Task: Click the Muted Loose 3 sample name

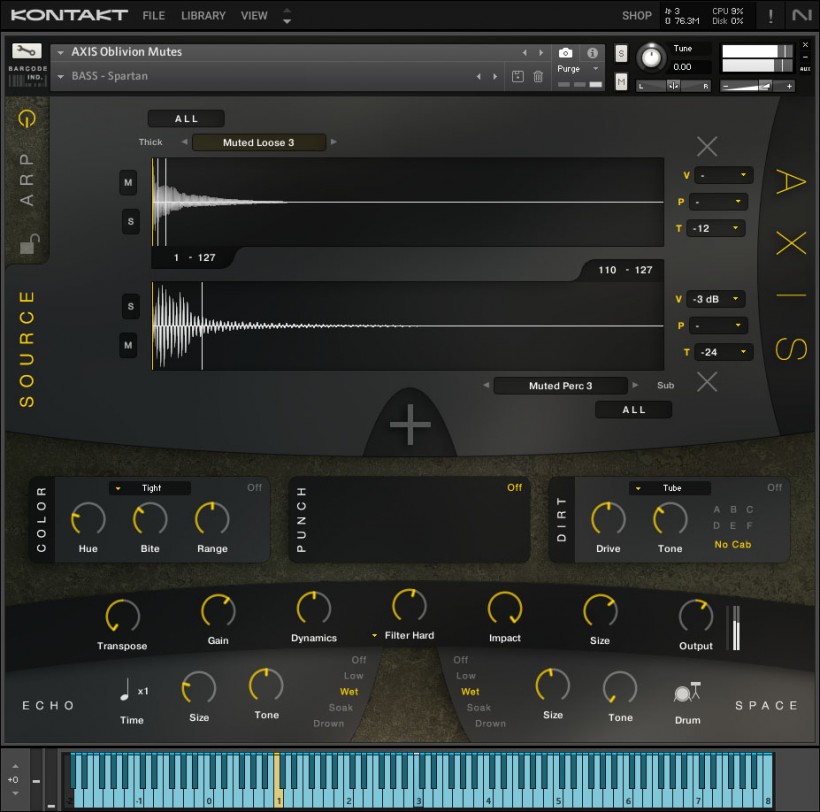Action: point(258,142)
